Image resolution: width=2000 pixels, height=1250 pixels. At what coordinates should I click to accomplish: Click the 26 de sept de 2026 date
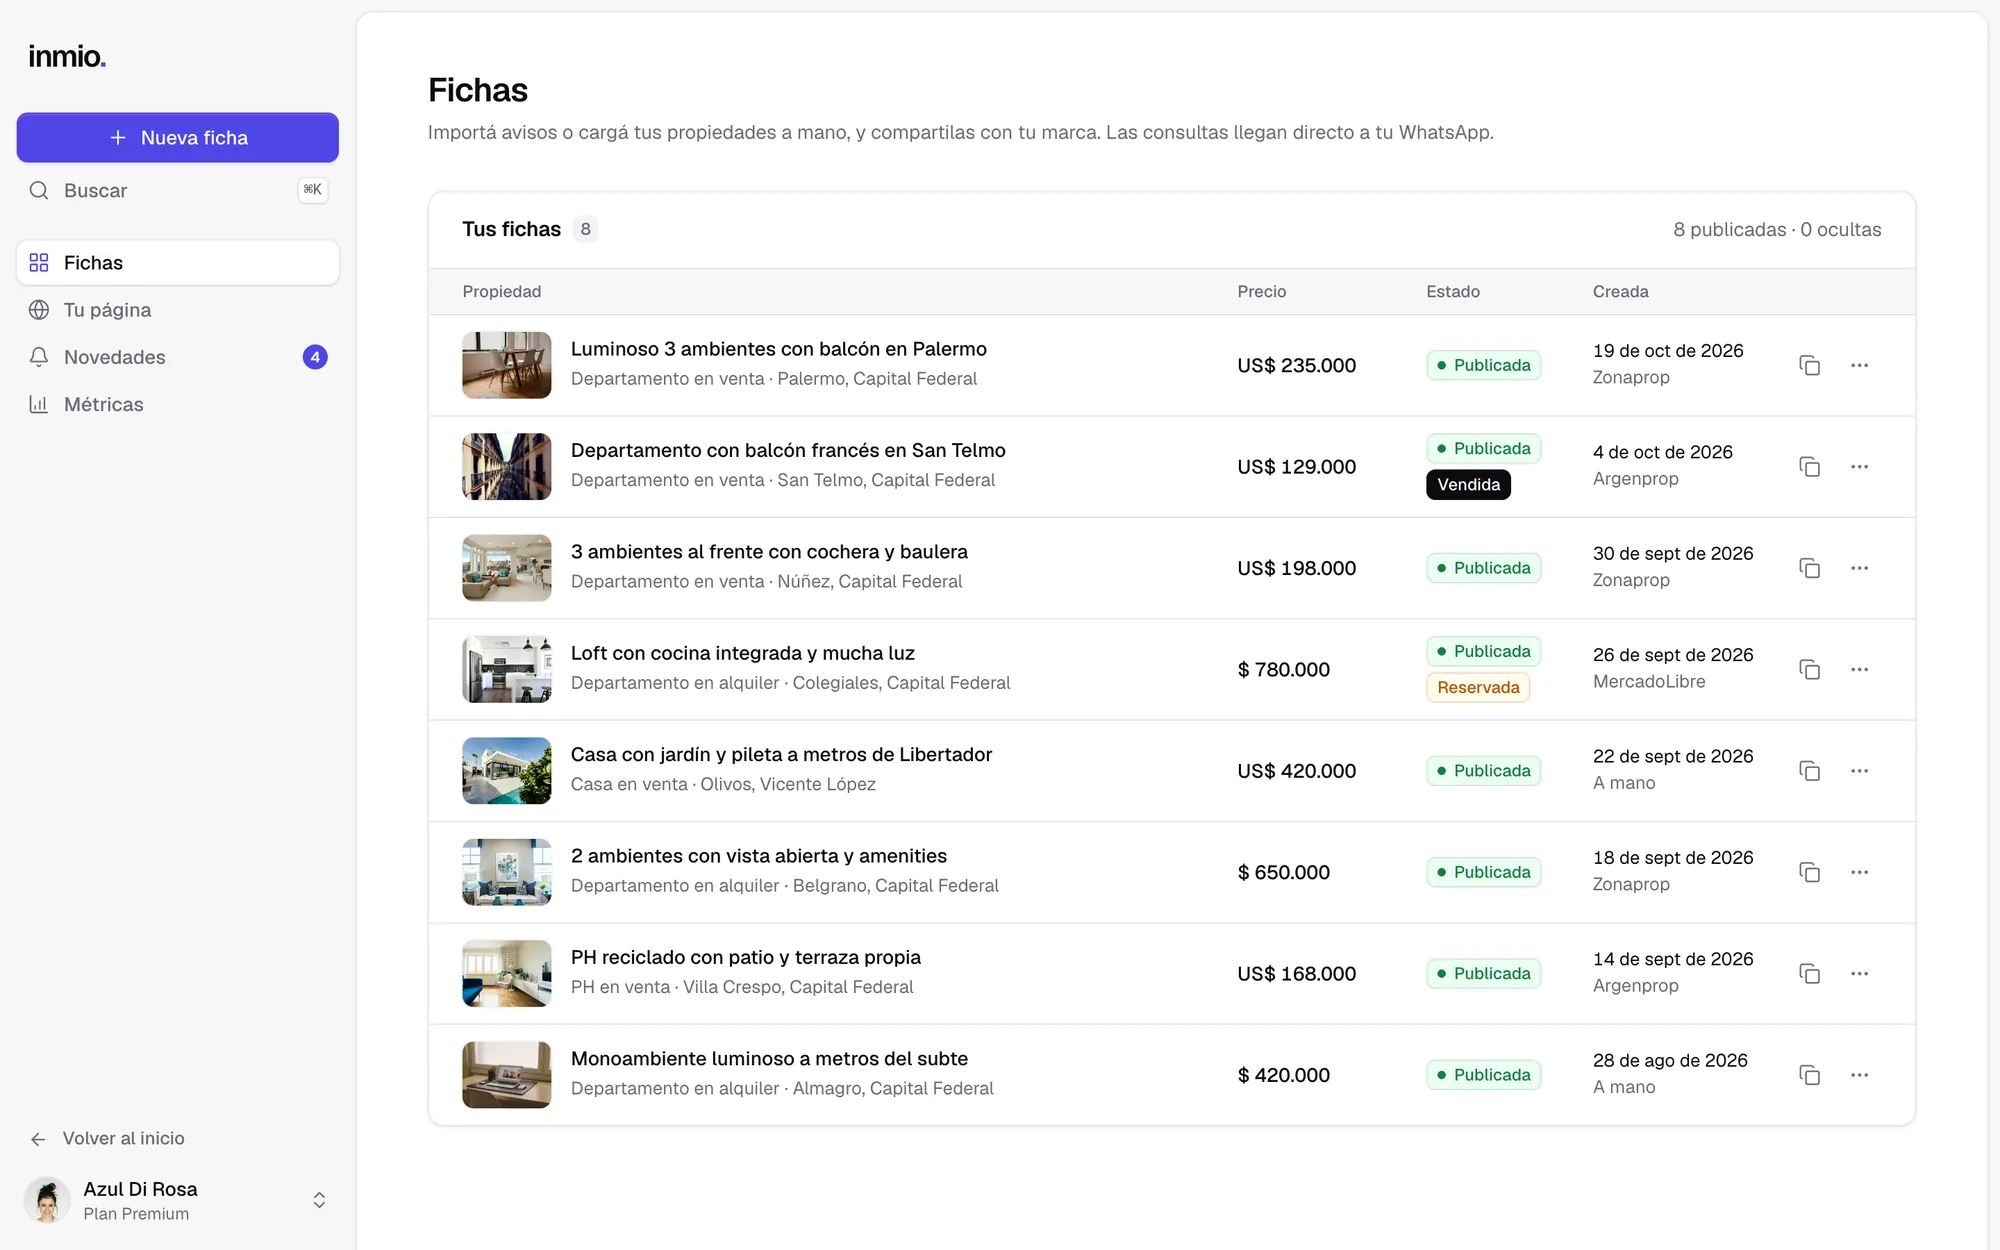tap(1672, 655)
